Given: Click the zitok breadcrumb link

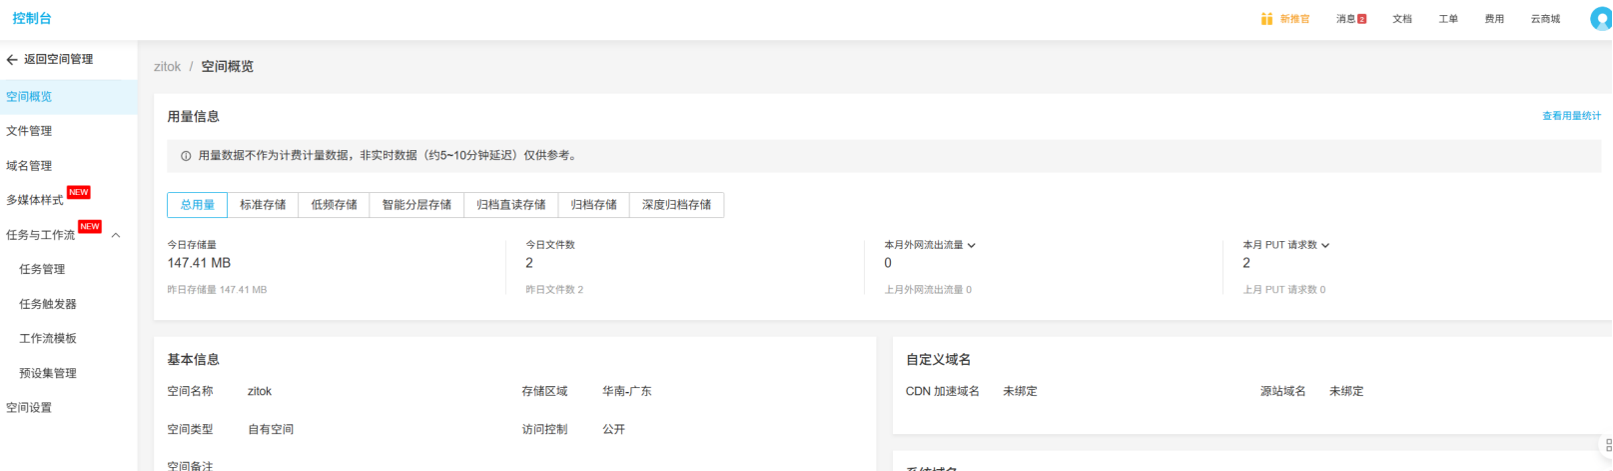Looking at the screenshot, I should pyautogui.click(x=167, y=67).
